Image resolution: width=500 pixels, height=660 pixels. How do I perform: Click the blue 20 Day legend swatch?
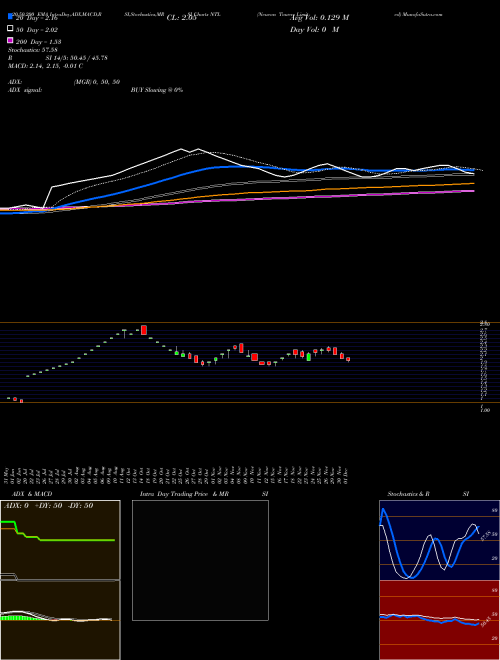tap(10, 16)
